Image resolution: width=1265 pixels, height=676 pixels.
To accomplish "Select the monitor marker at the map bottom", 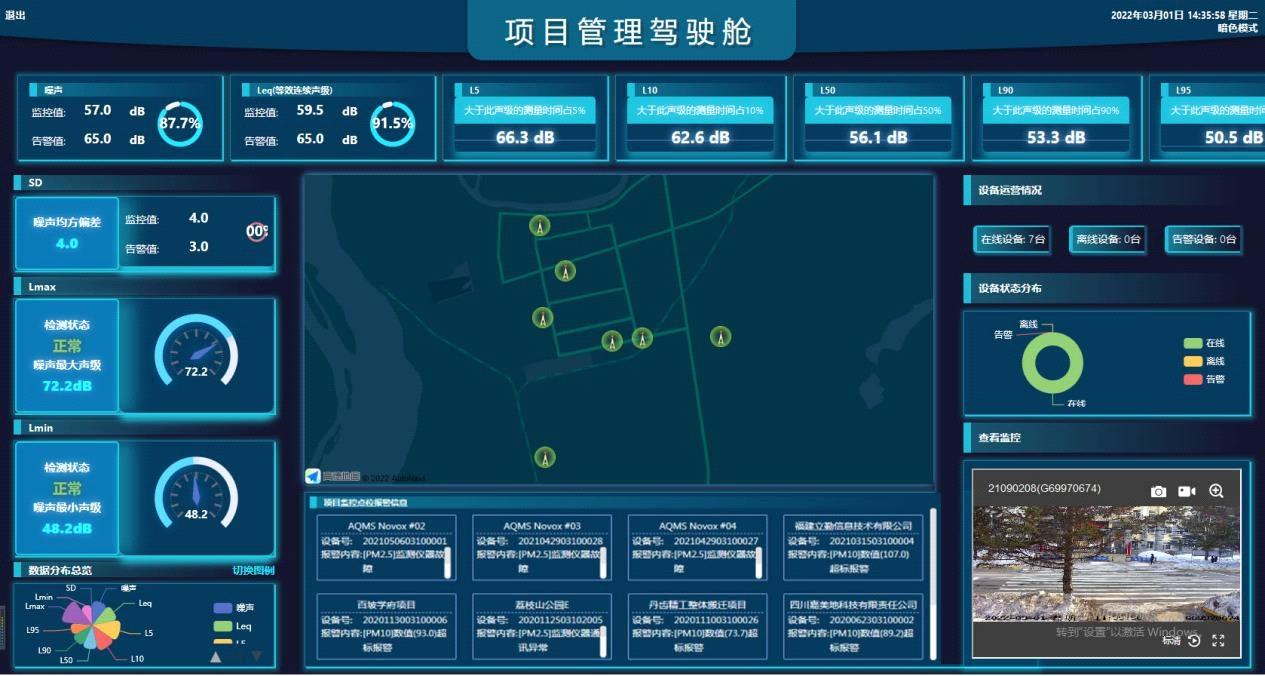I will coord(545,456).
